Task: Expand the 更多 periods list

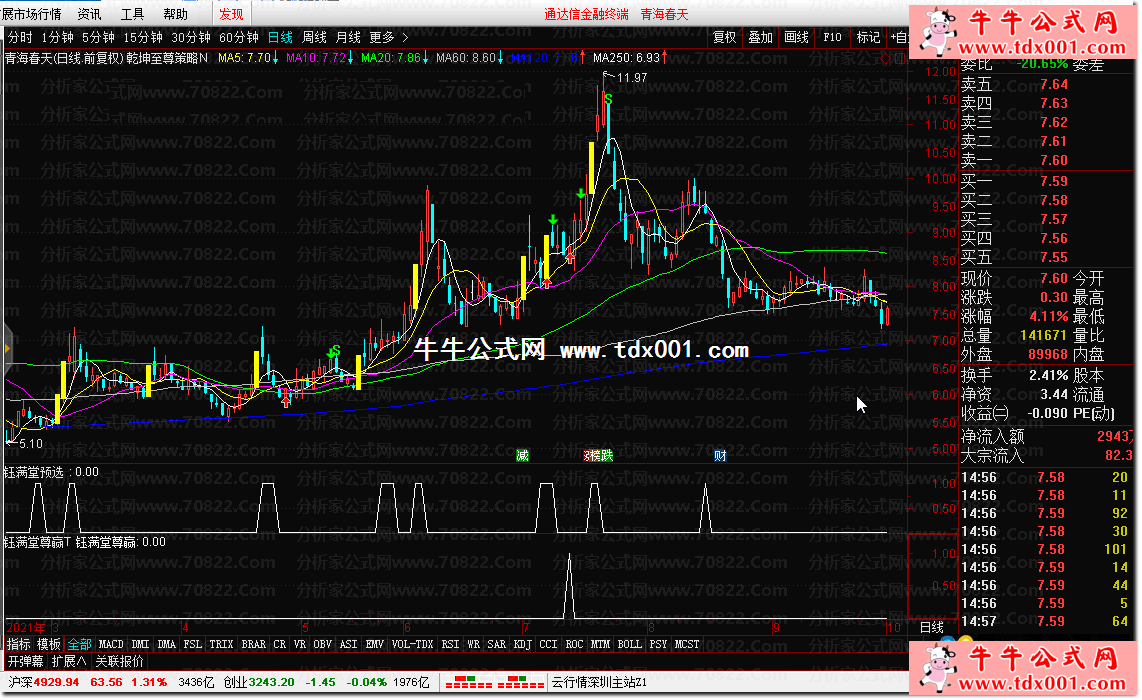Action: 387,38
